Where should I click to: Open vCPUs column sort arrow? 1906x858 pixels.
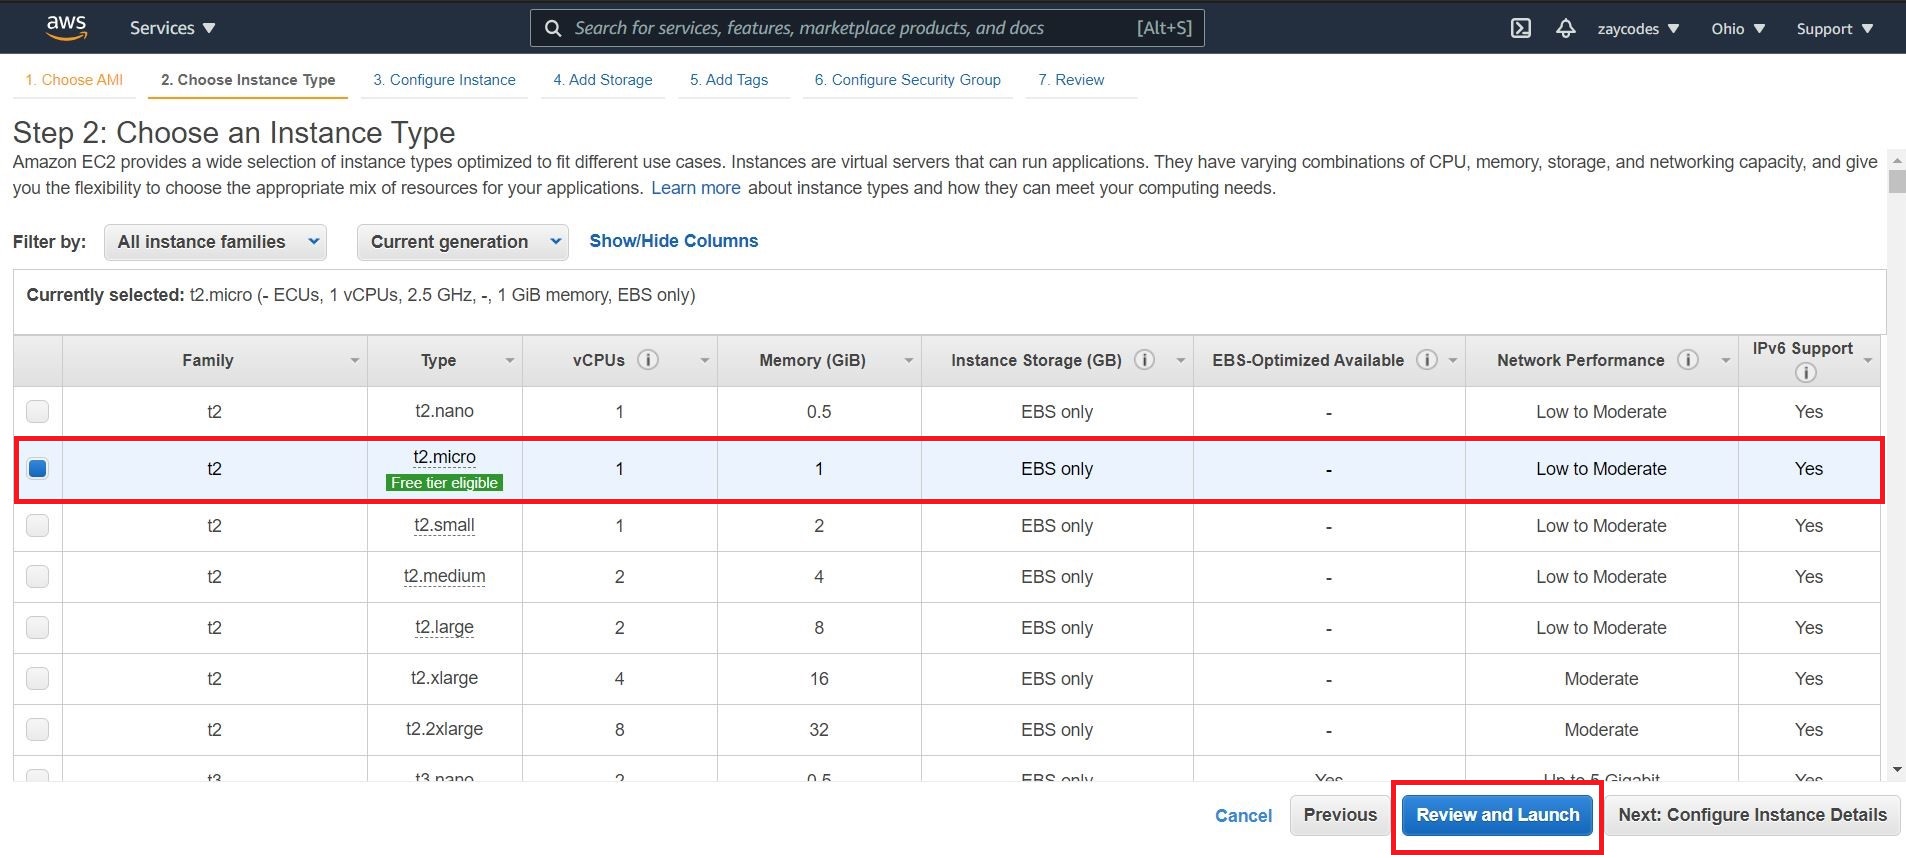704,361
